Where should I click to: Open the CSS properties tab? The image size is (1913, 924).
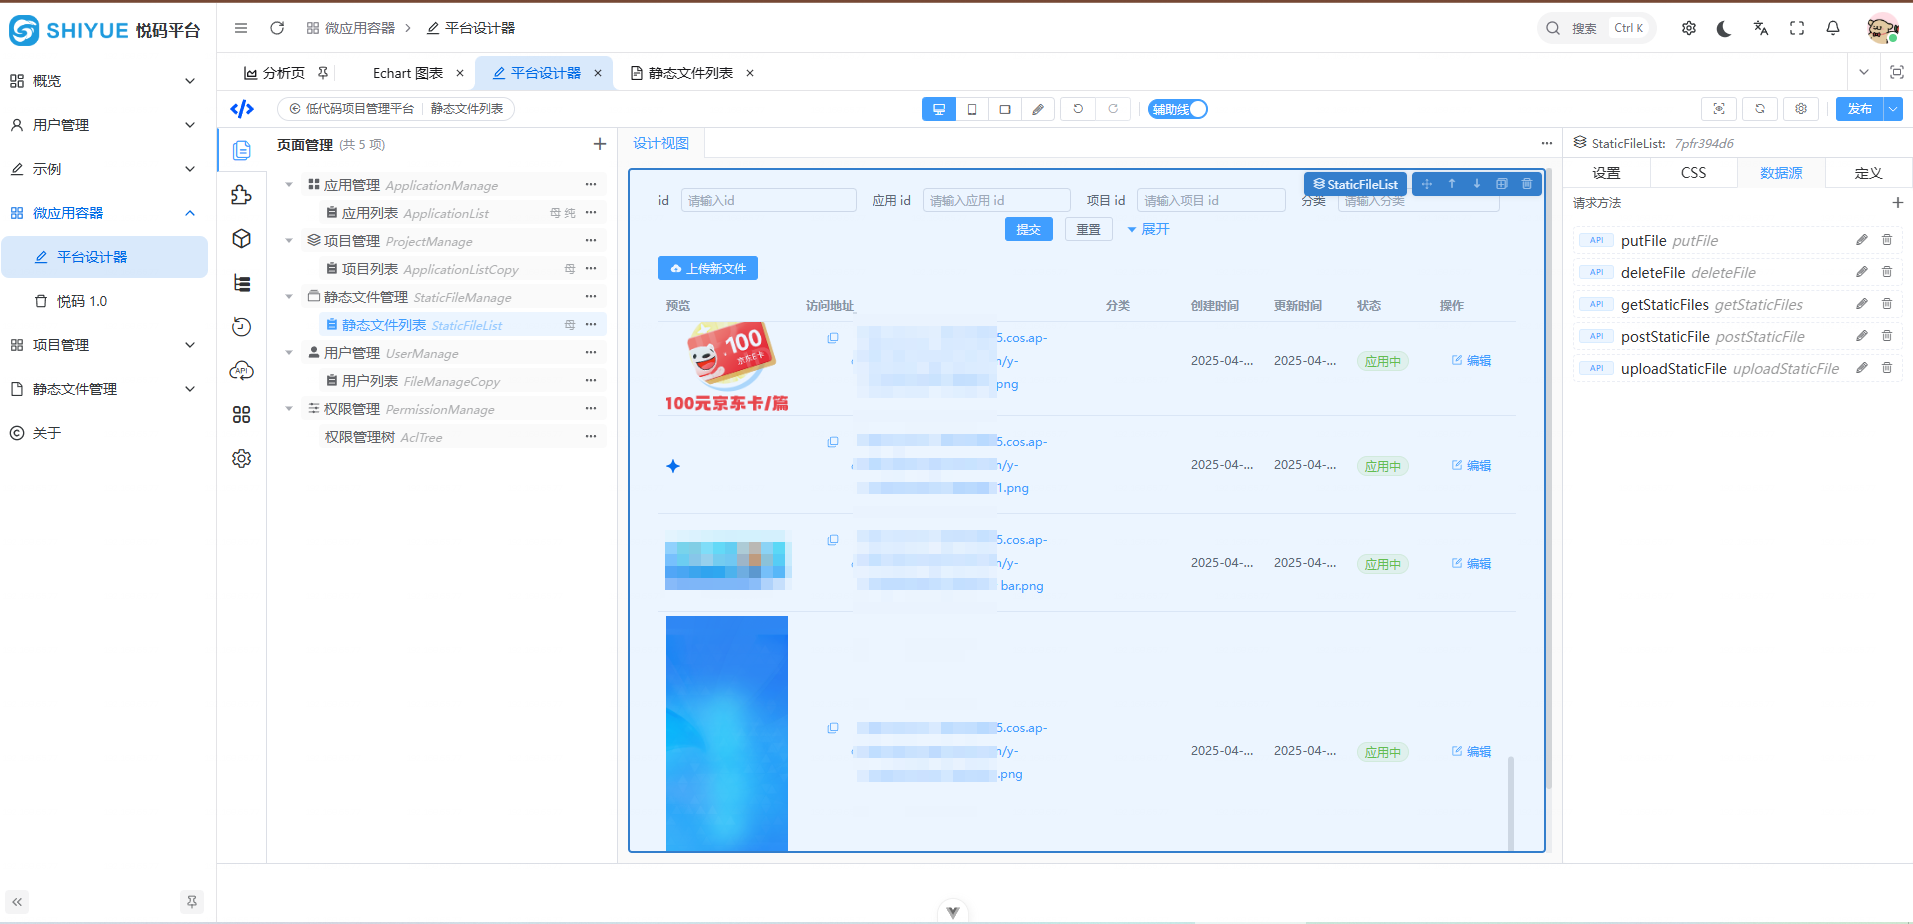point(1693,173)
